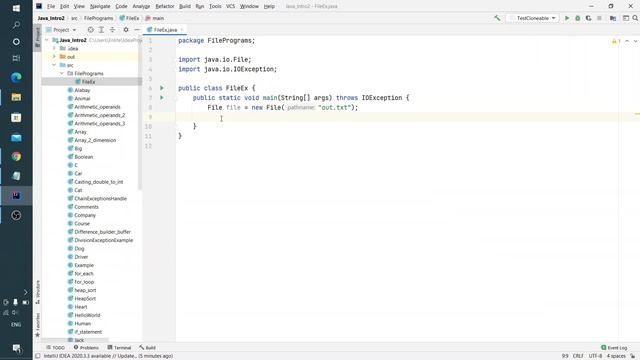The image size is (640, 360).
Task: Select the FileEx.java editor tab
Action: tap(165, 30)
